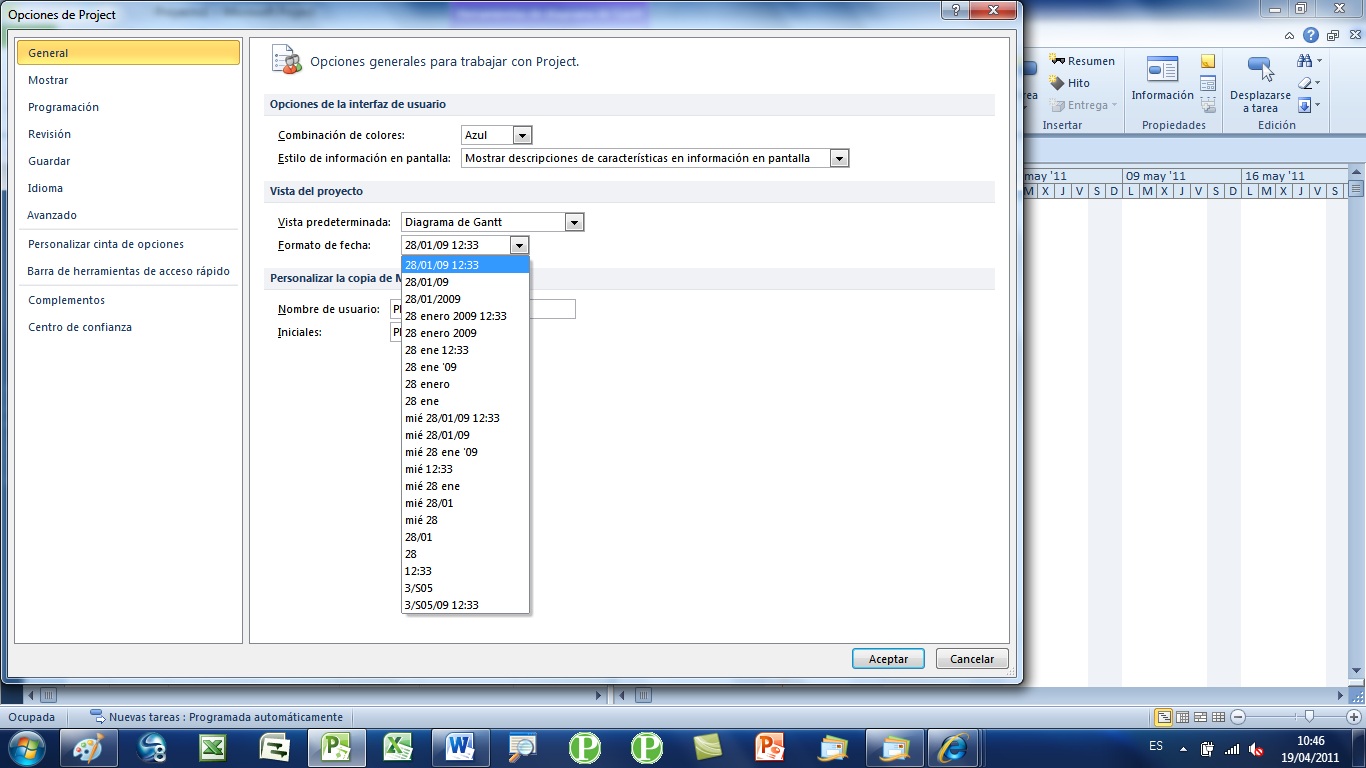
Task: Choose date format 28 enero
Action: [x=465, y=384]
